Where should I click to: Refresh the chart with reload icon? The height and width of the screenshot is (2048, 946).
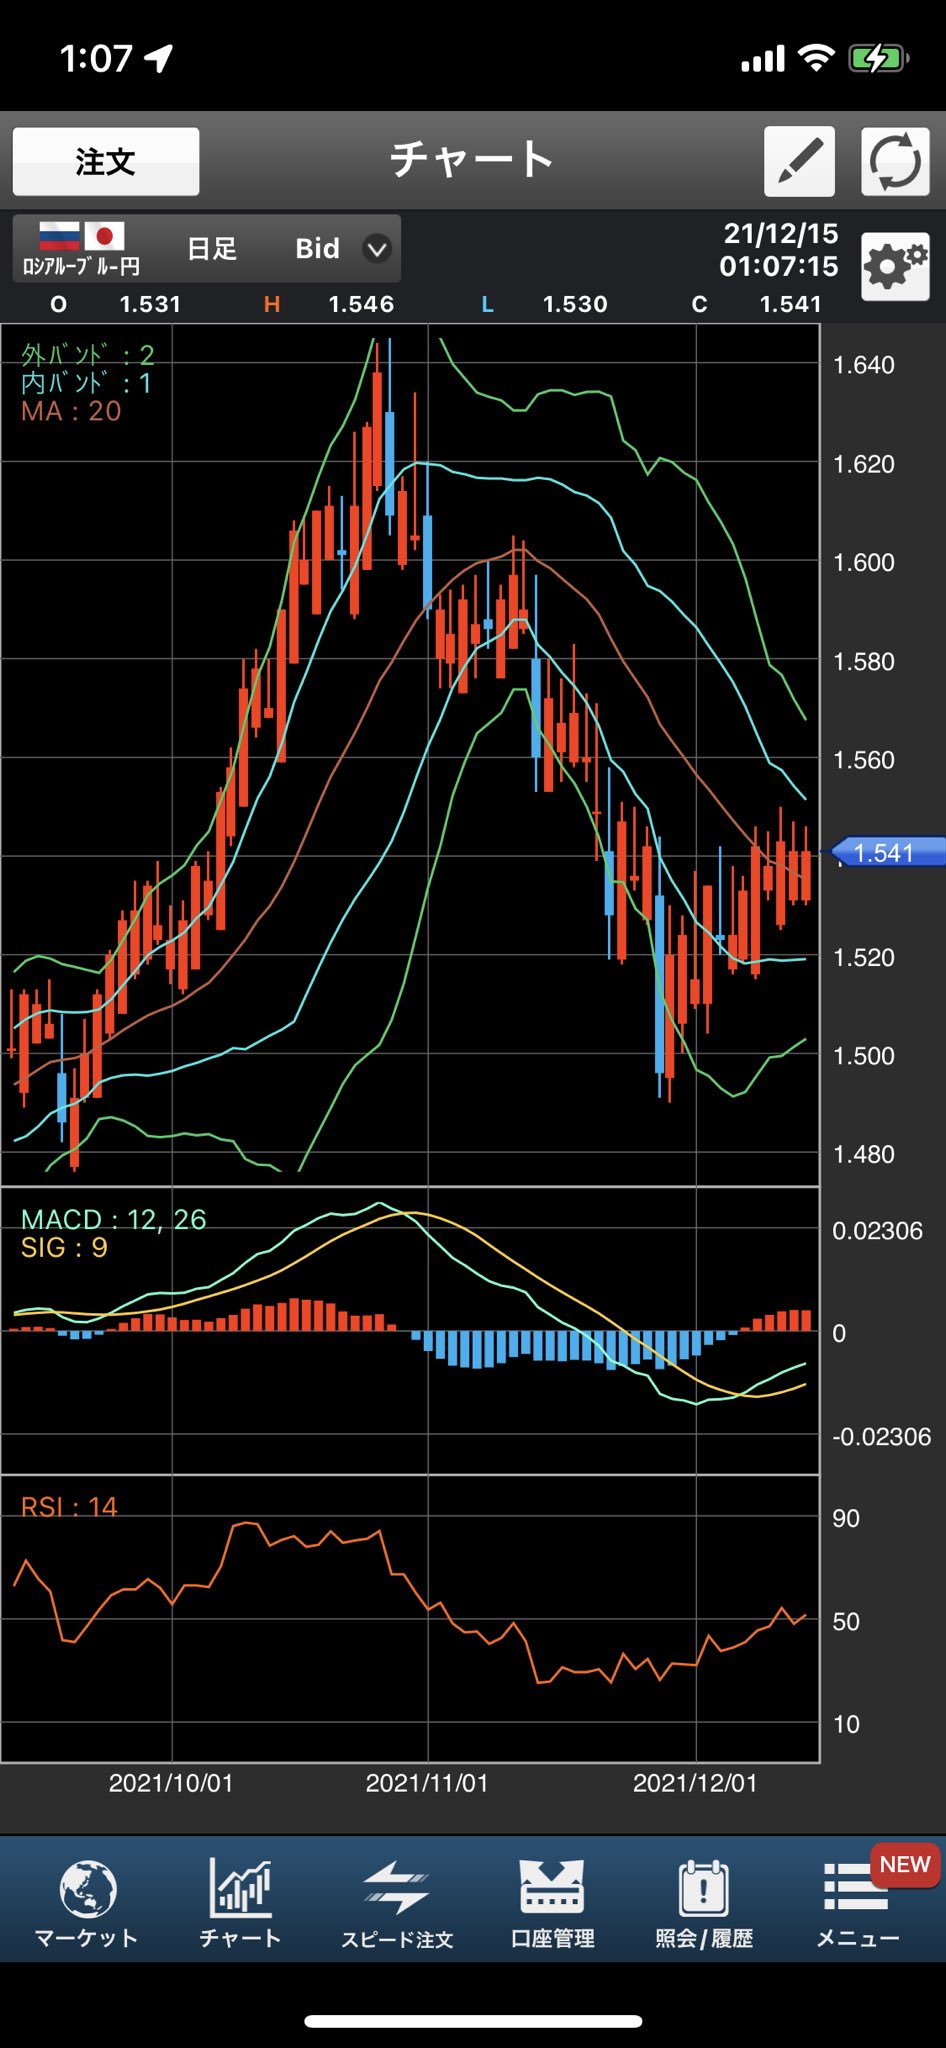(x=896, y=161)
